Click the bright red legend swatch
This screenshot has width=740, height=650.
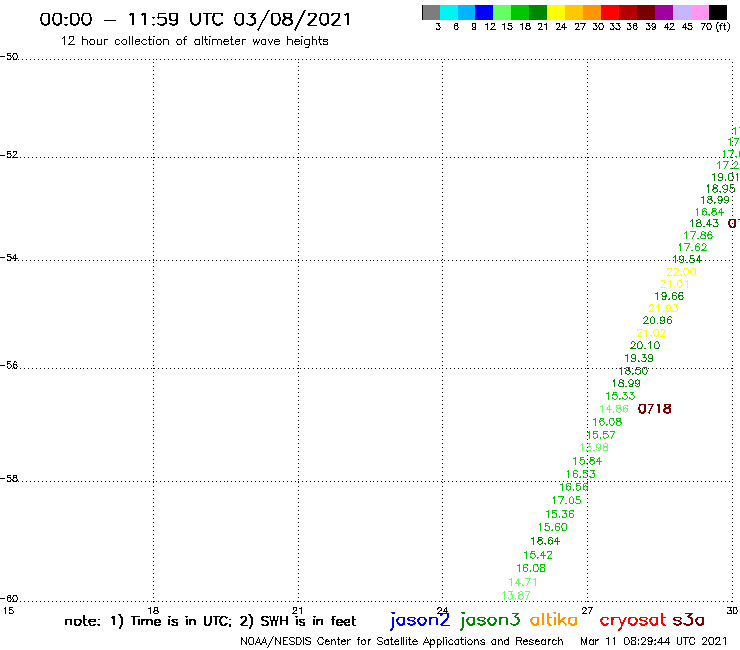[x=610, y=12]
